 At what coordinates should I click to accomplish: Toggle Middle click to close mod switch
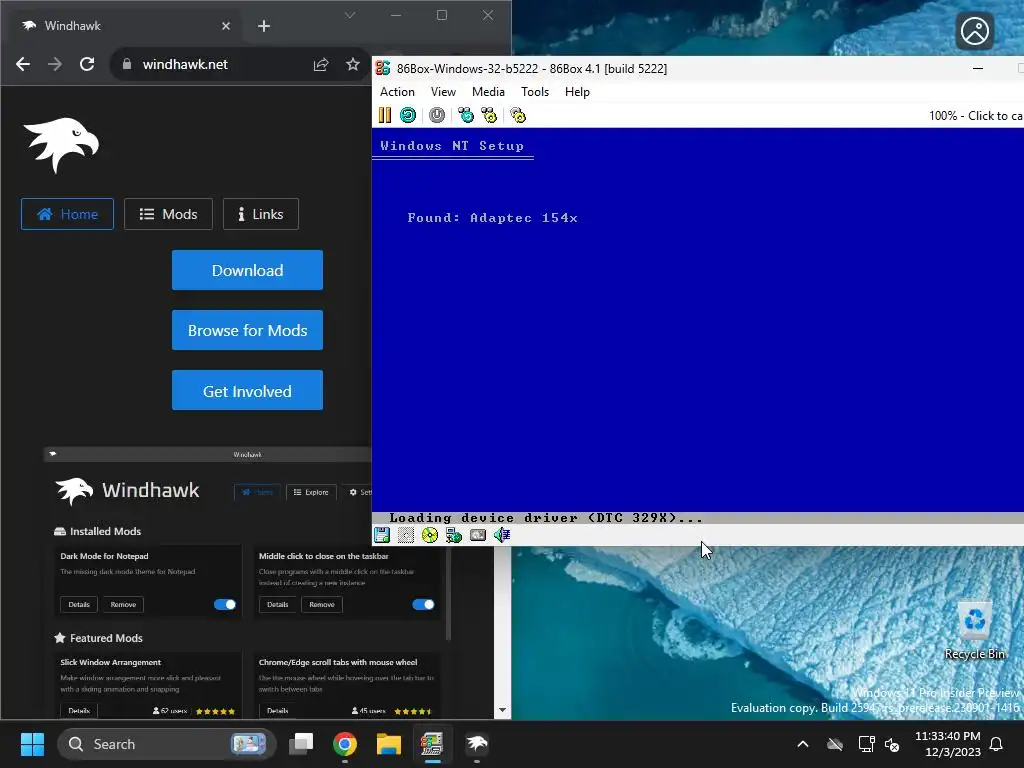click(x=423, y=605)
